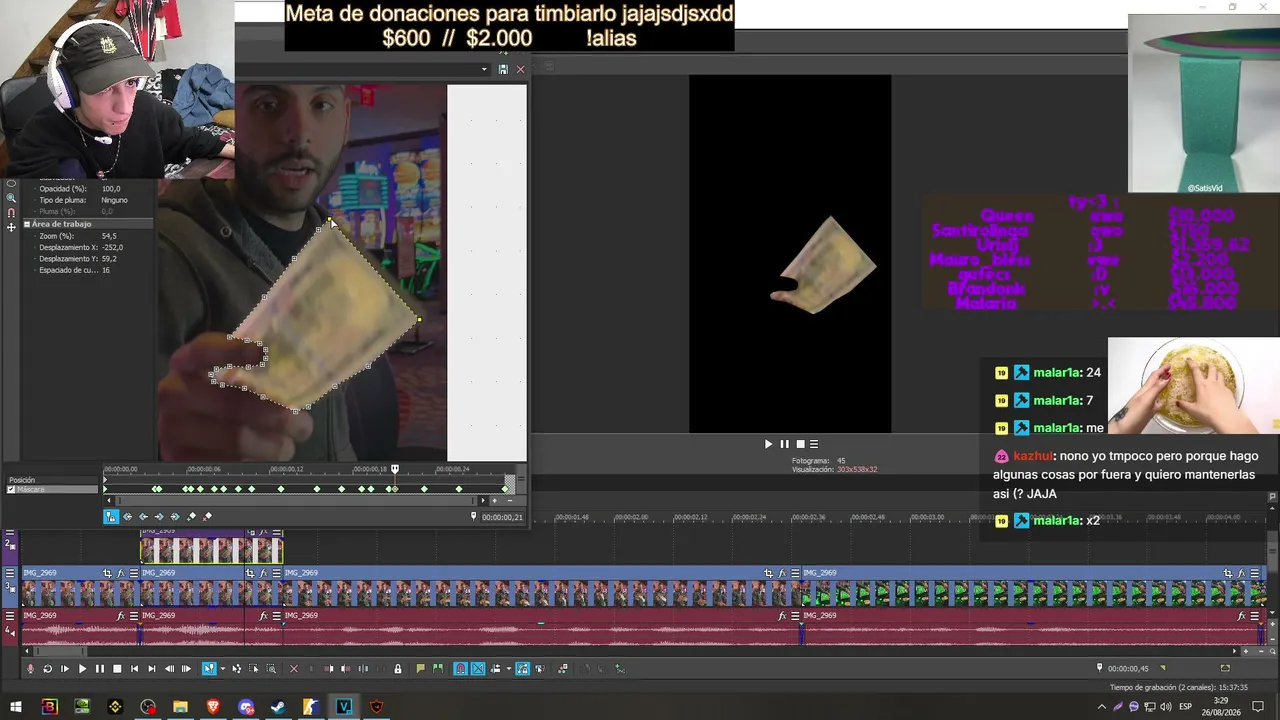
Task: Step back one frame in the timeline
Action: tap(169, 669)
